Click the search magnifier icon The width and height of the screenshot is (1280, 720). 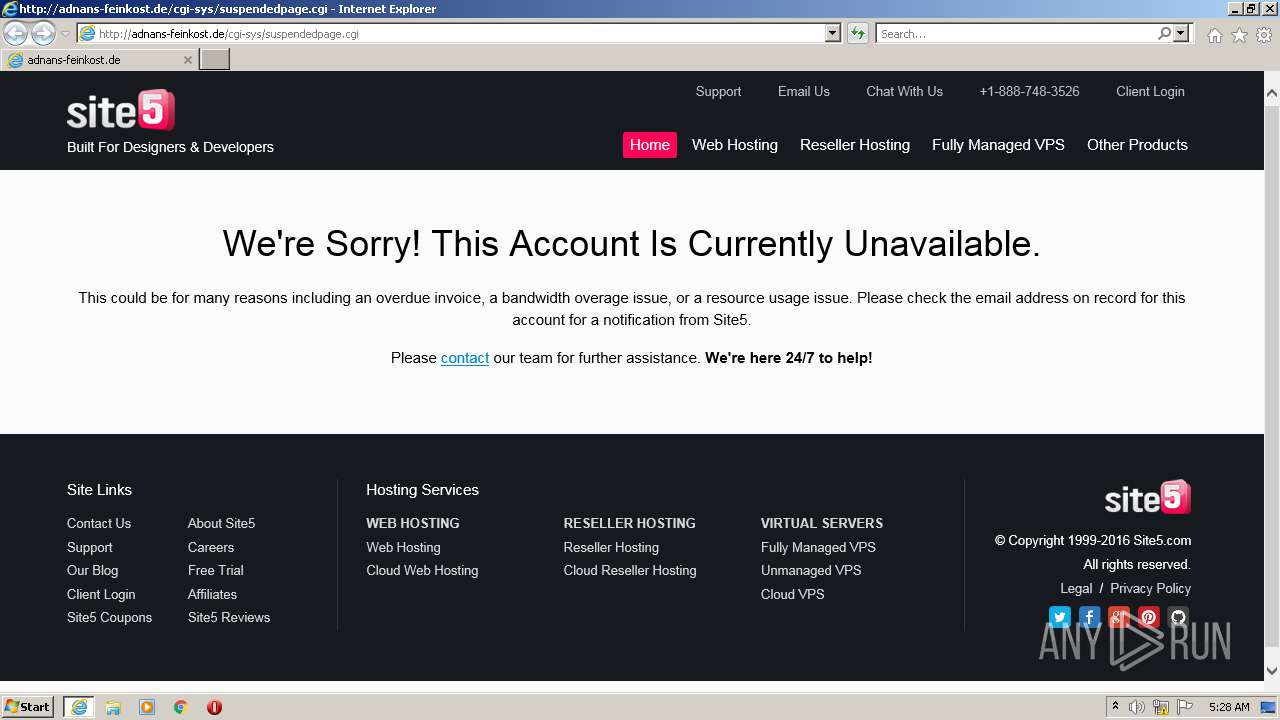[x=1164, y=34]
